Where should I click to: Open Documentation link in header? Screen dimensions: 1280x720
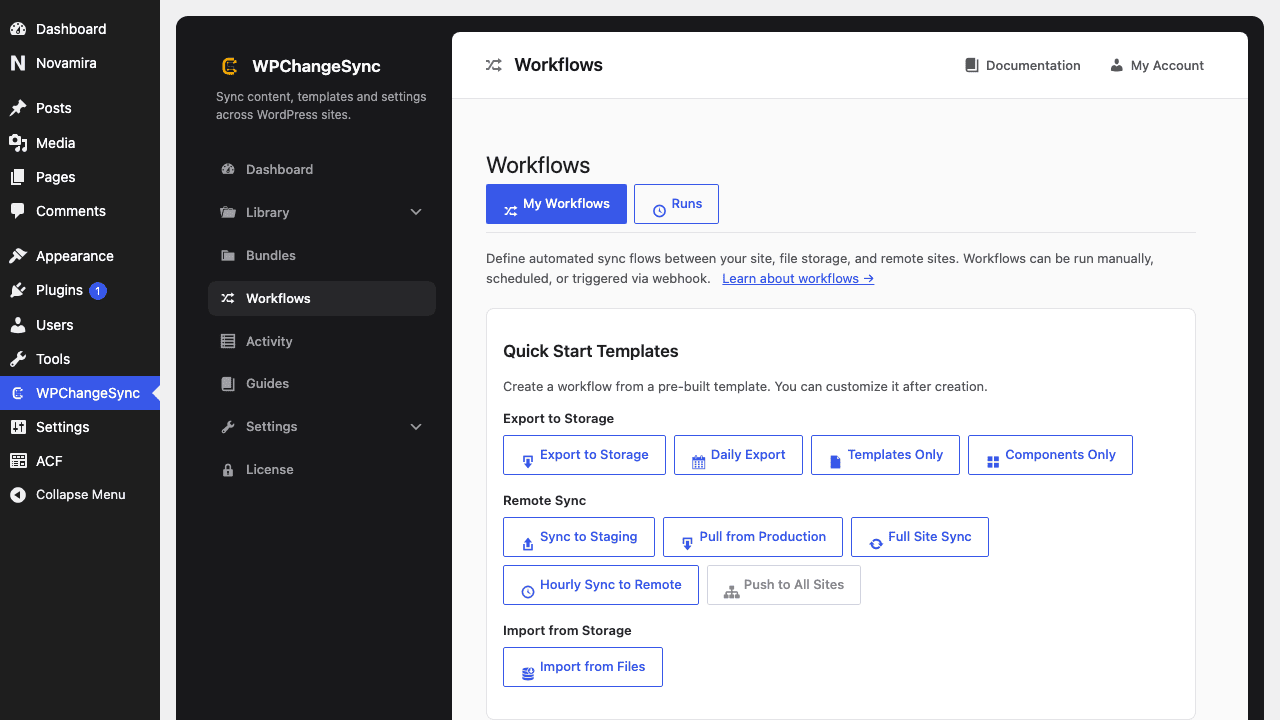pos(1022,65)
